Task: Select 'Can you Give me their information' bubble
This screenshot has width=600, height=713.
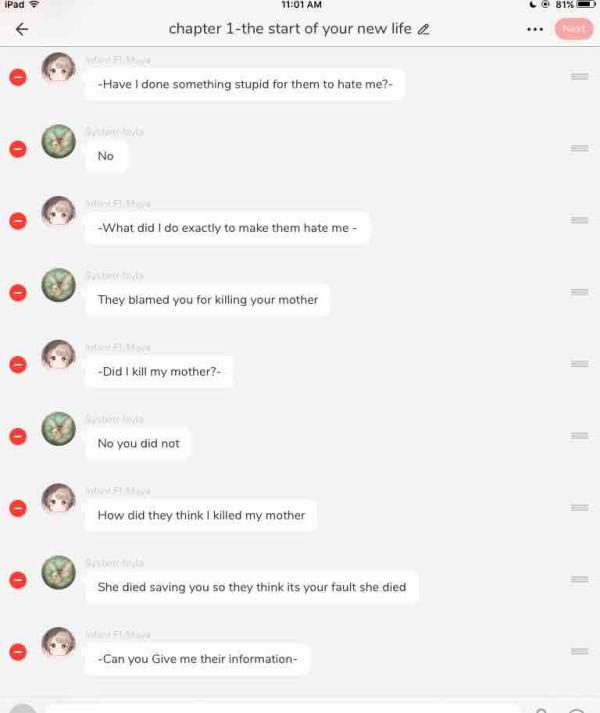Action: [197, 659]
